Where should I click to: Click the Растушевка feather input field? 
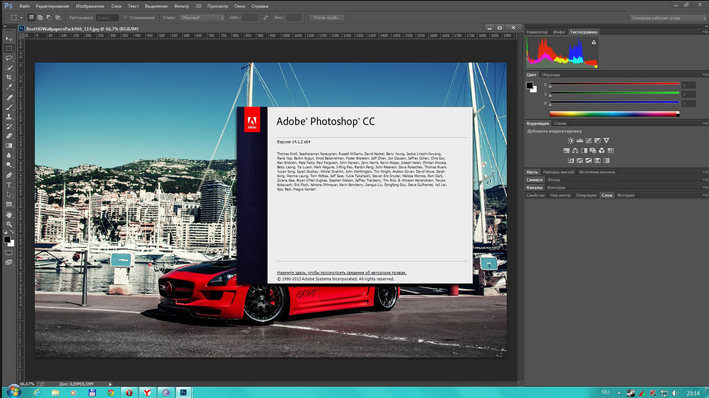(x=107, y=18)
